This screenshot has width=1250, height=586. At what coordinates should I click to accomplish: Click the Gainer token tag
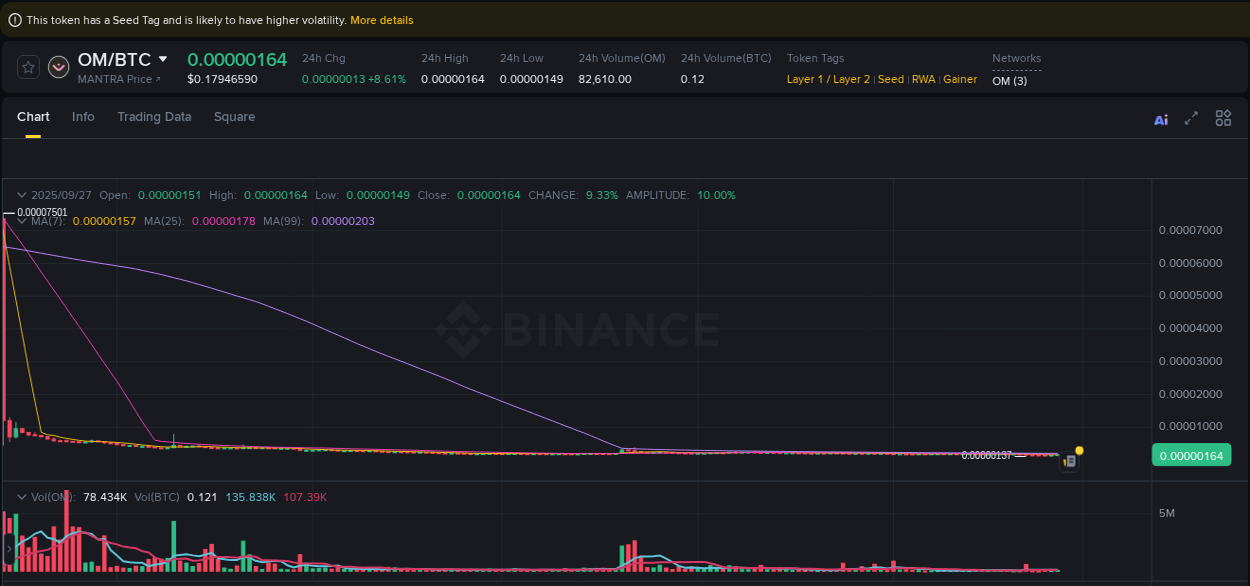click(x=960, y=79)
